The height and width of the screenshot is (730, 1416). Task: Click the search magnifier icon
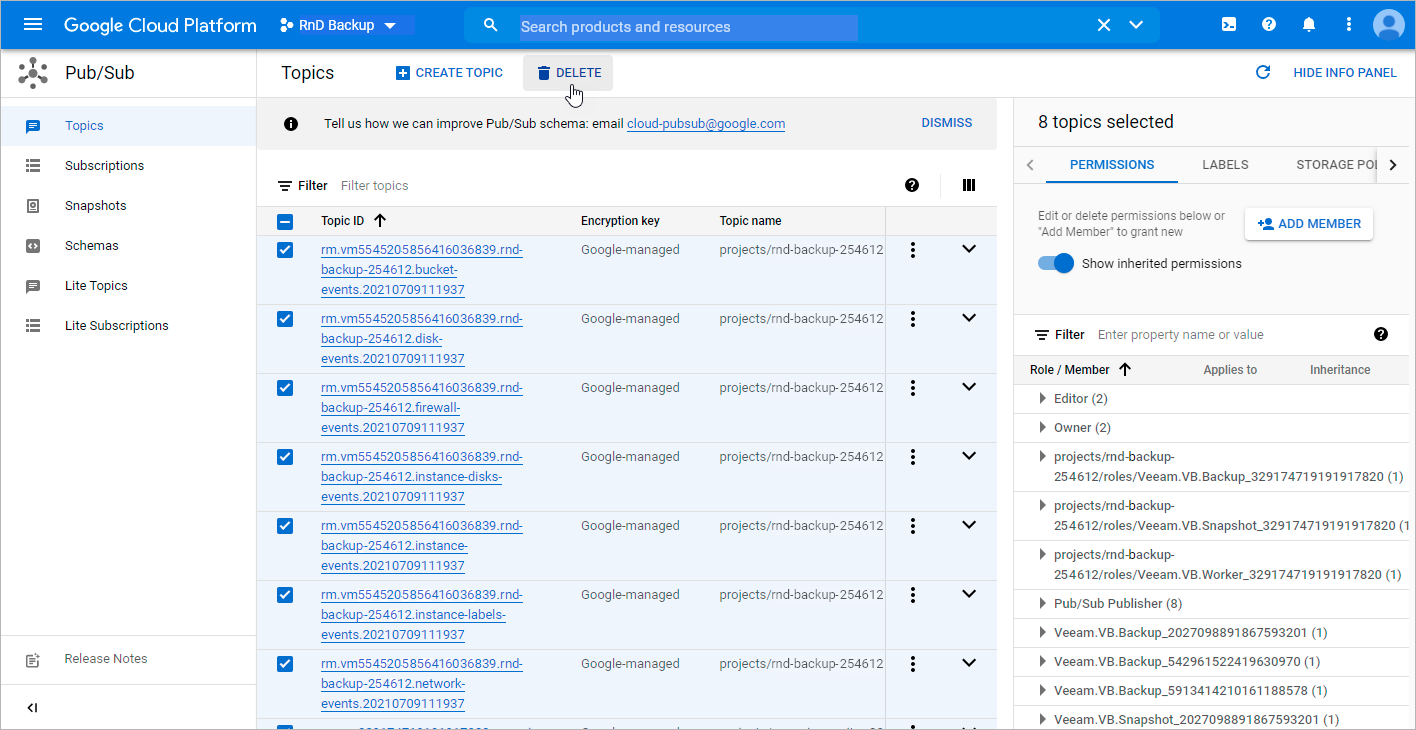coord(490,25)
